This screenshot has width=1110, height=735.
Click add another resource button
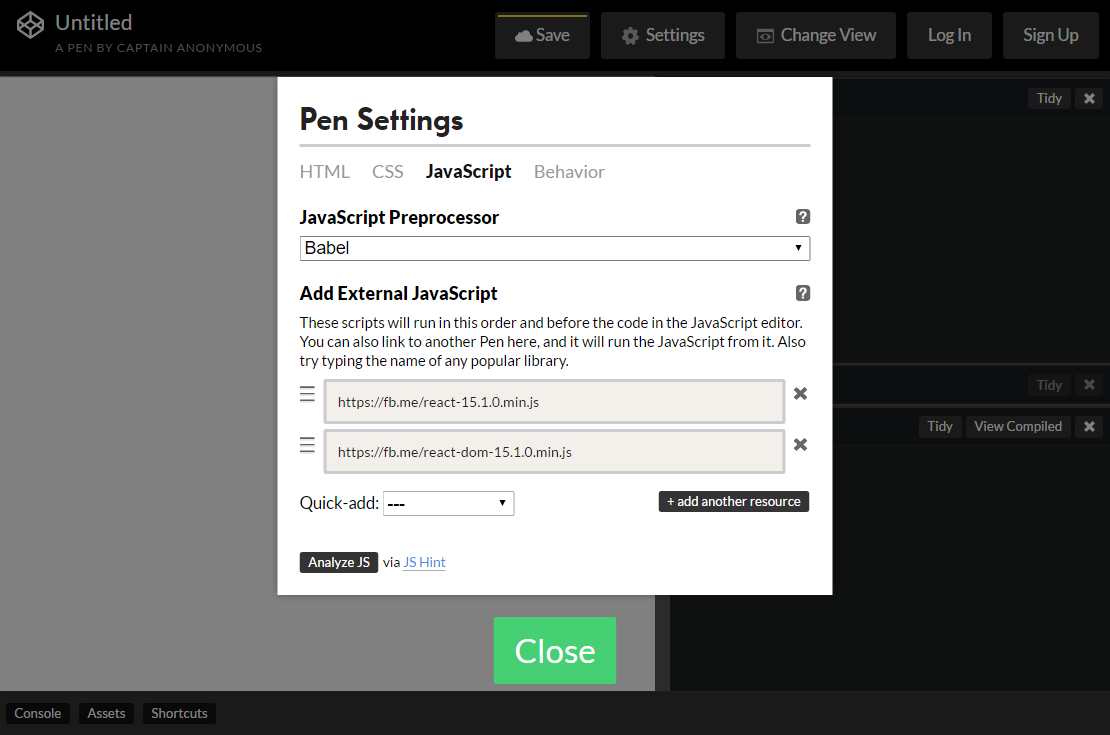733,501
